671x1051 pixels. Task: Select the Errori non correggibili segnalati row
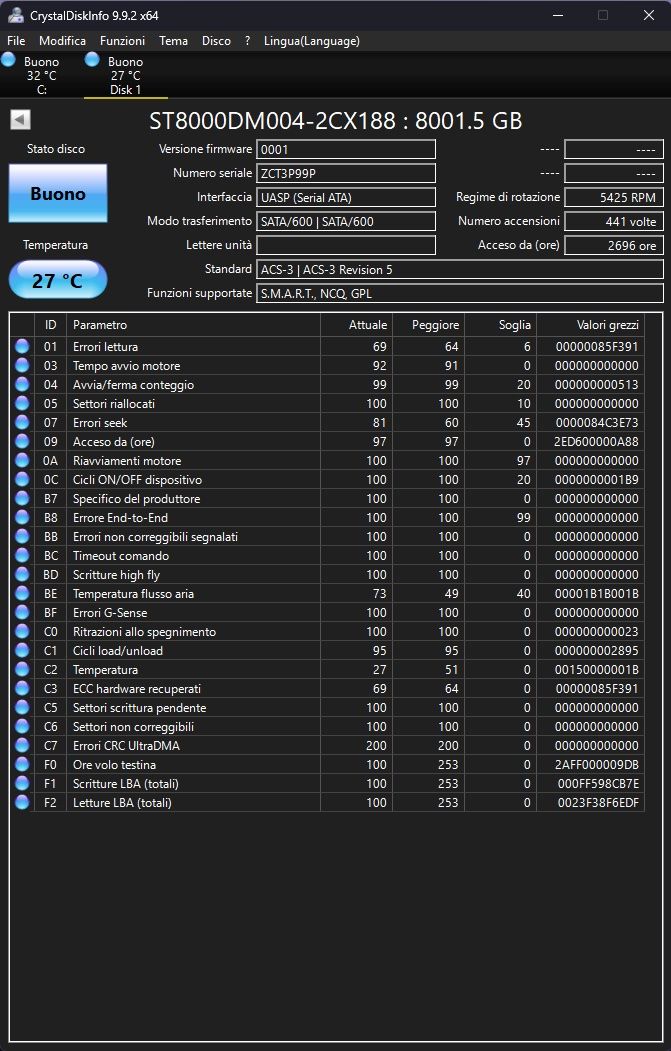[327, 537]
